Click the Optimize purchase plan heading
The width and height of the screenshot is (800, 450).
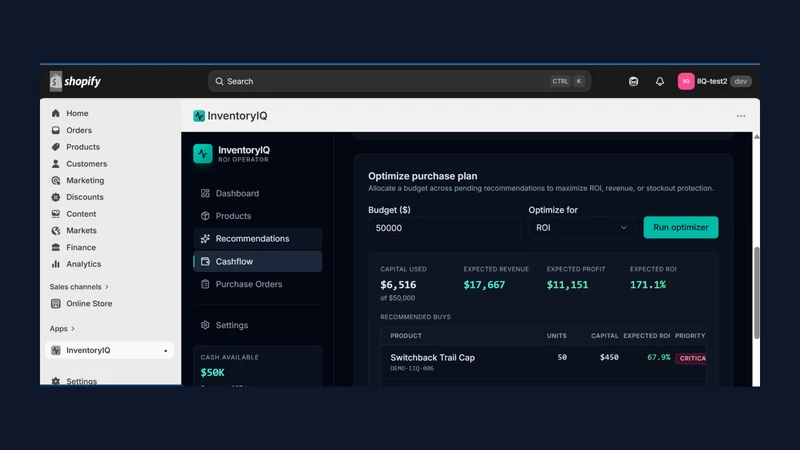(423, 176)
